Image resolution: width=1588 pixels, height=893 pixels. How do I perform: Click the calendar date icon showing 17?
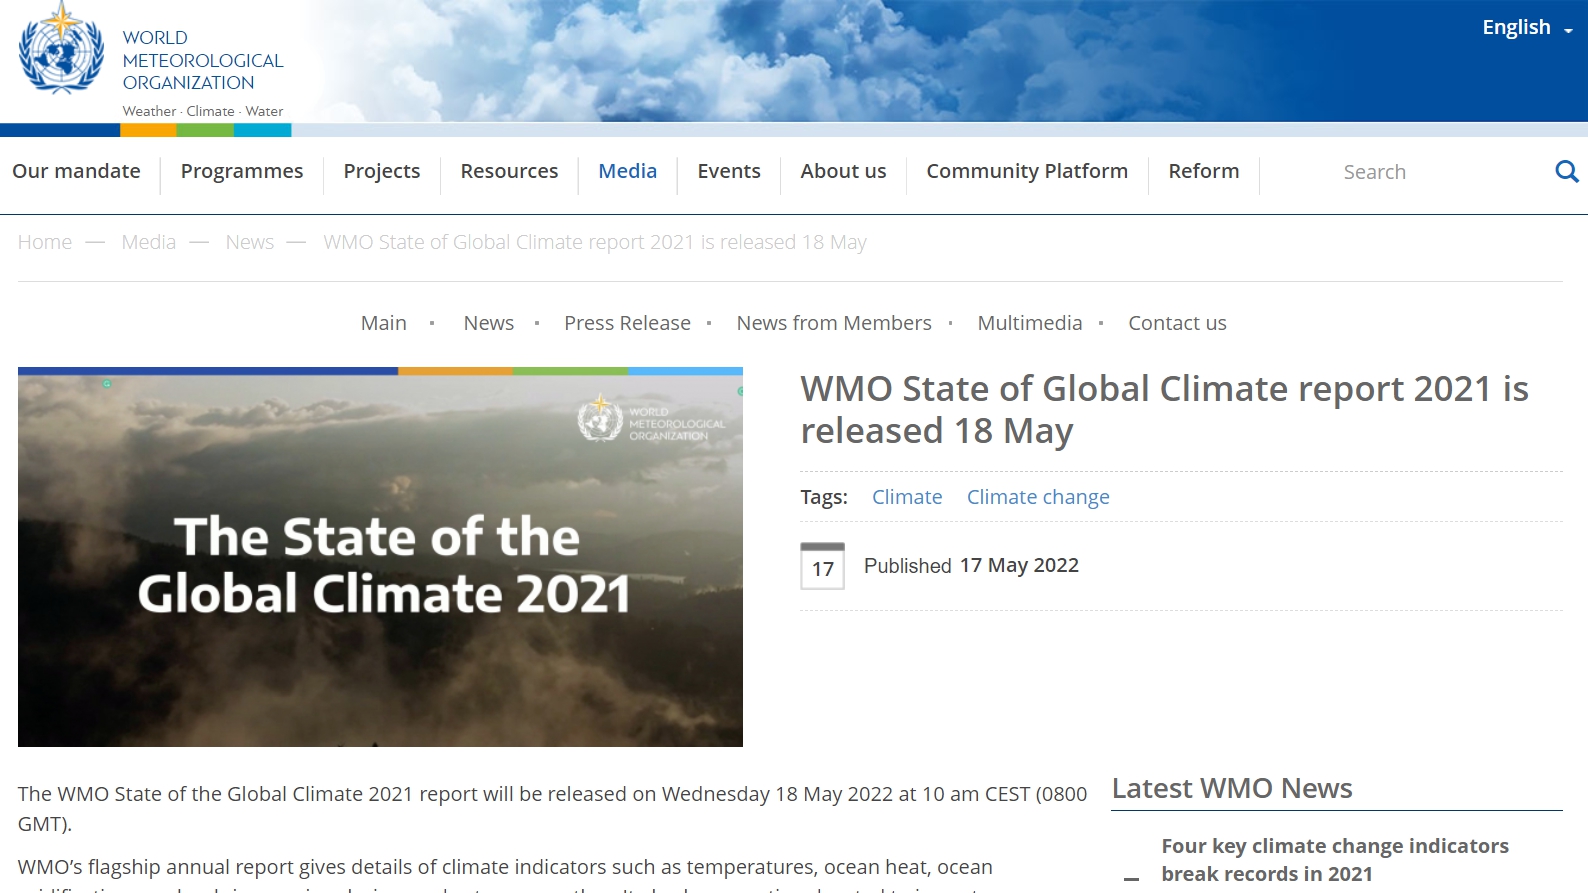coord(822,566)
